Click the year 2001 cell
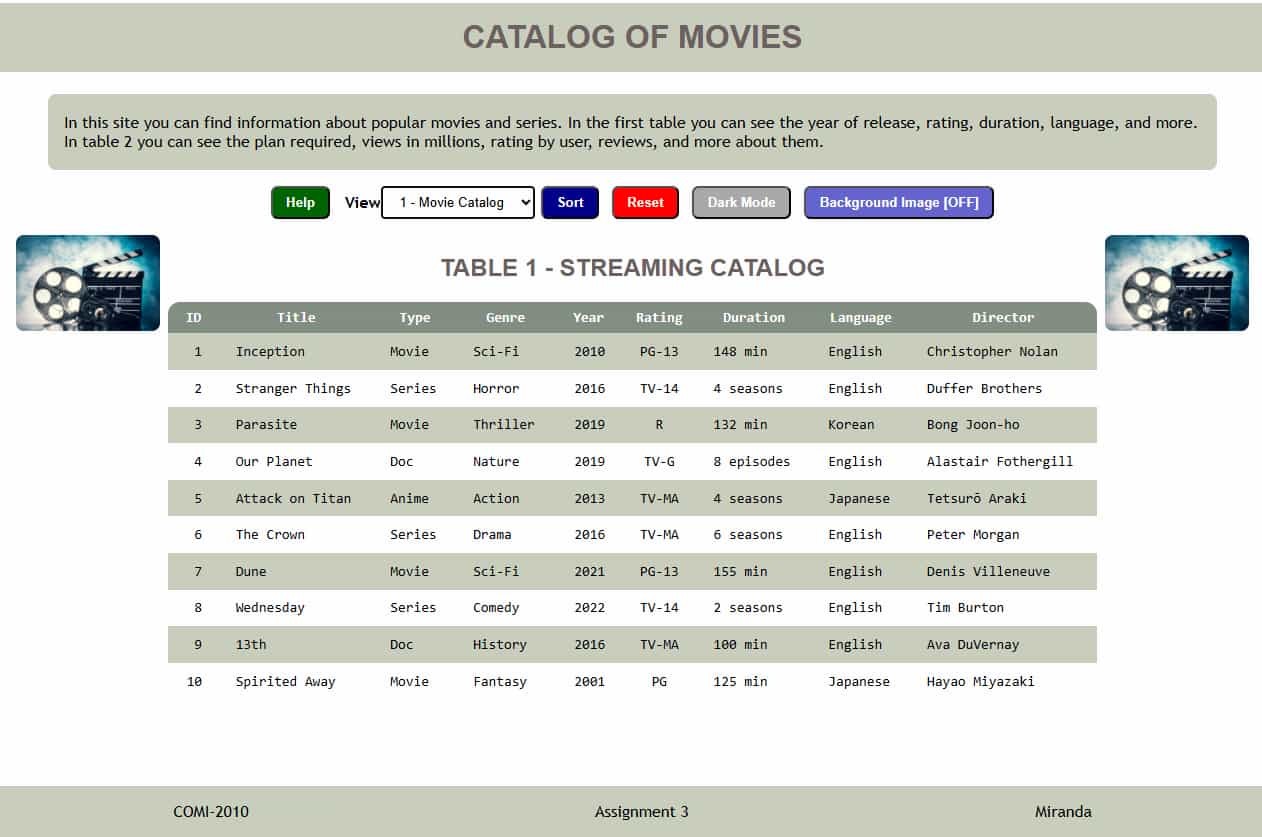 point(590,681)
